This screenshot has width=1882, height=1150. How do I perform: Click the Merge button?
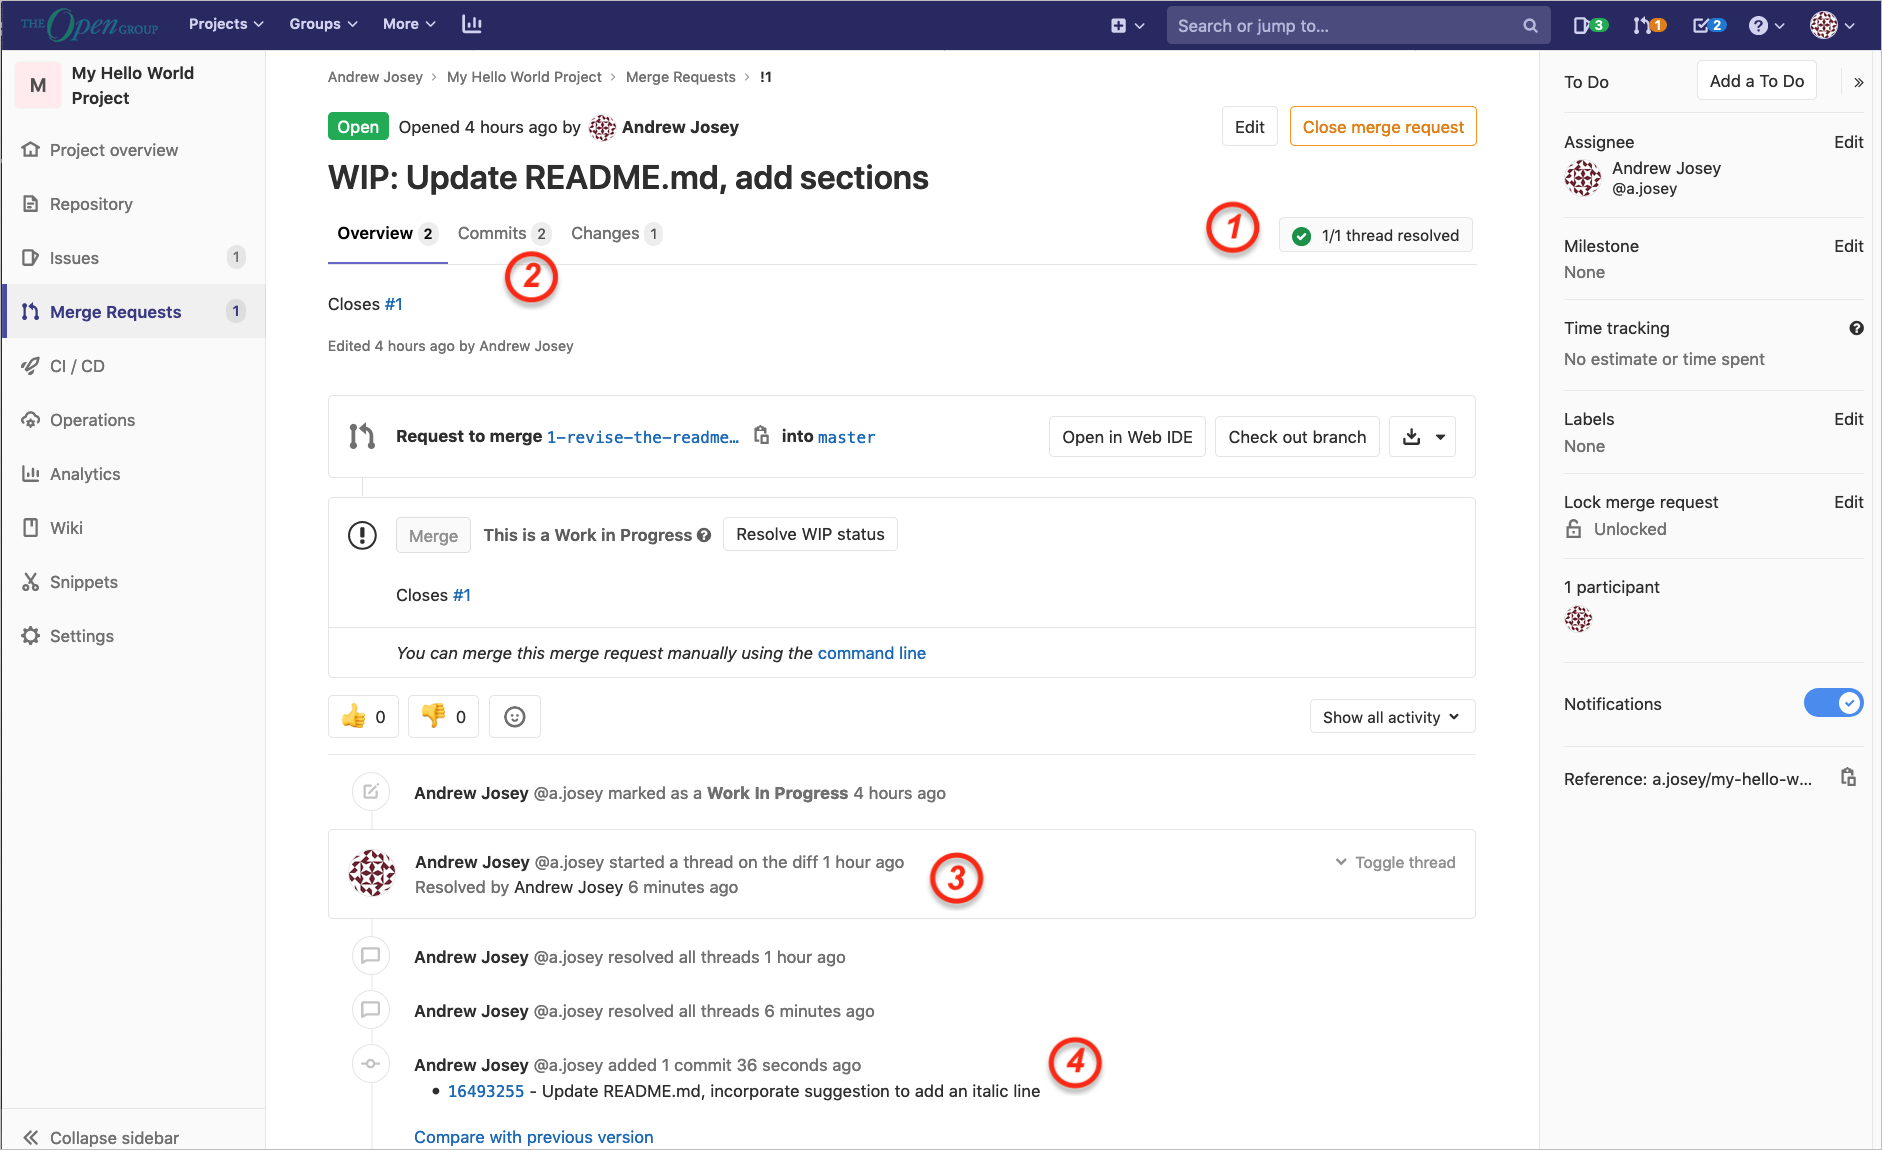[x=433, y=535]
